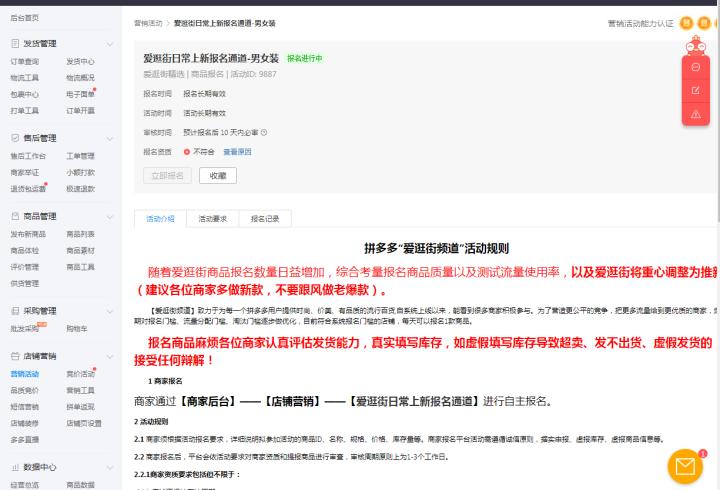Viewport: 720px width, 490px height.
Task: Collapse the 发货管理 section chevron
Action: [110, 44]
